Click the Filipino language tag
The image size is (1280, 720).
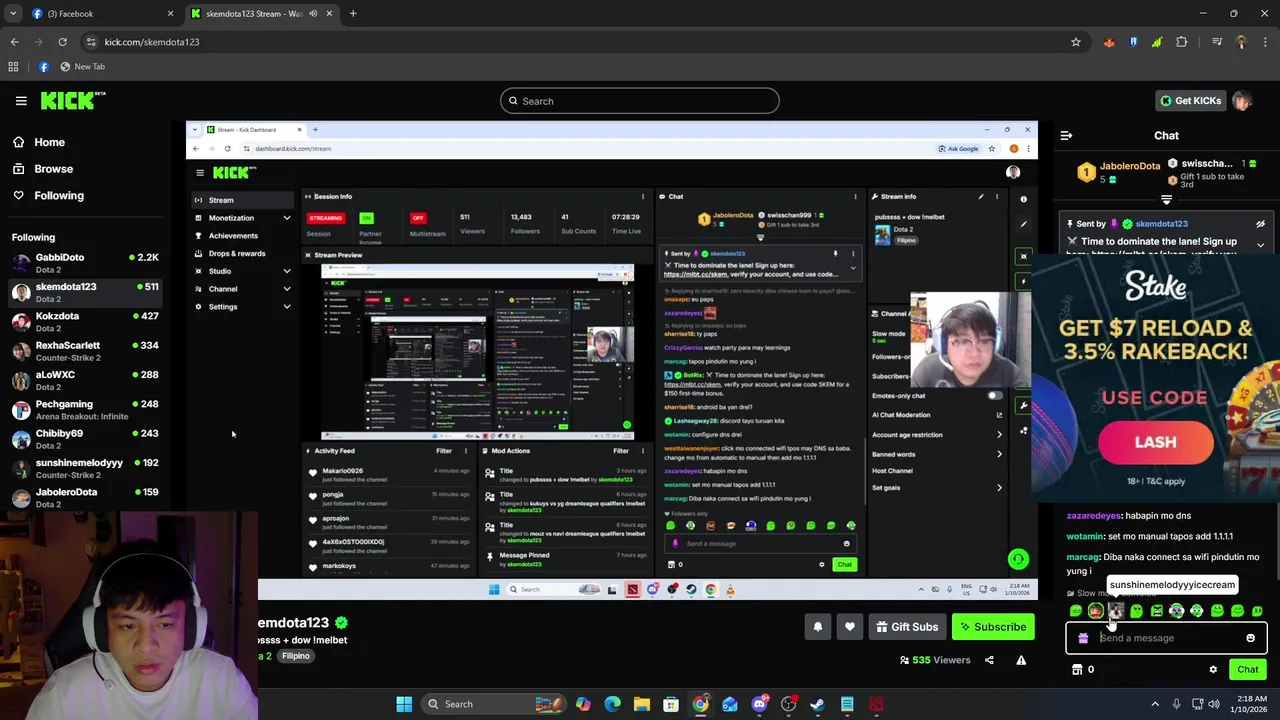295,656
